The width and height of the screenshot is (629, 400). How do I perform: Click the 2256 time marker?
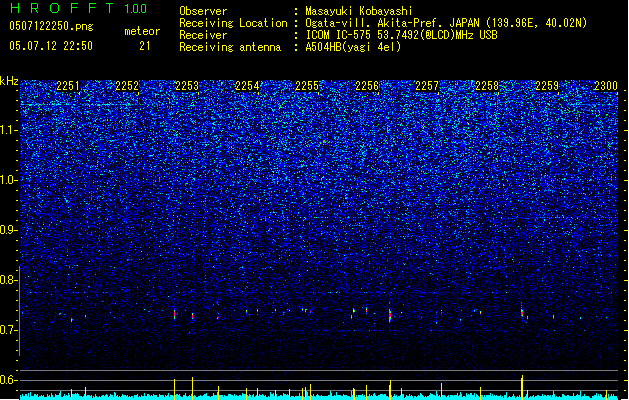367,86
